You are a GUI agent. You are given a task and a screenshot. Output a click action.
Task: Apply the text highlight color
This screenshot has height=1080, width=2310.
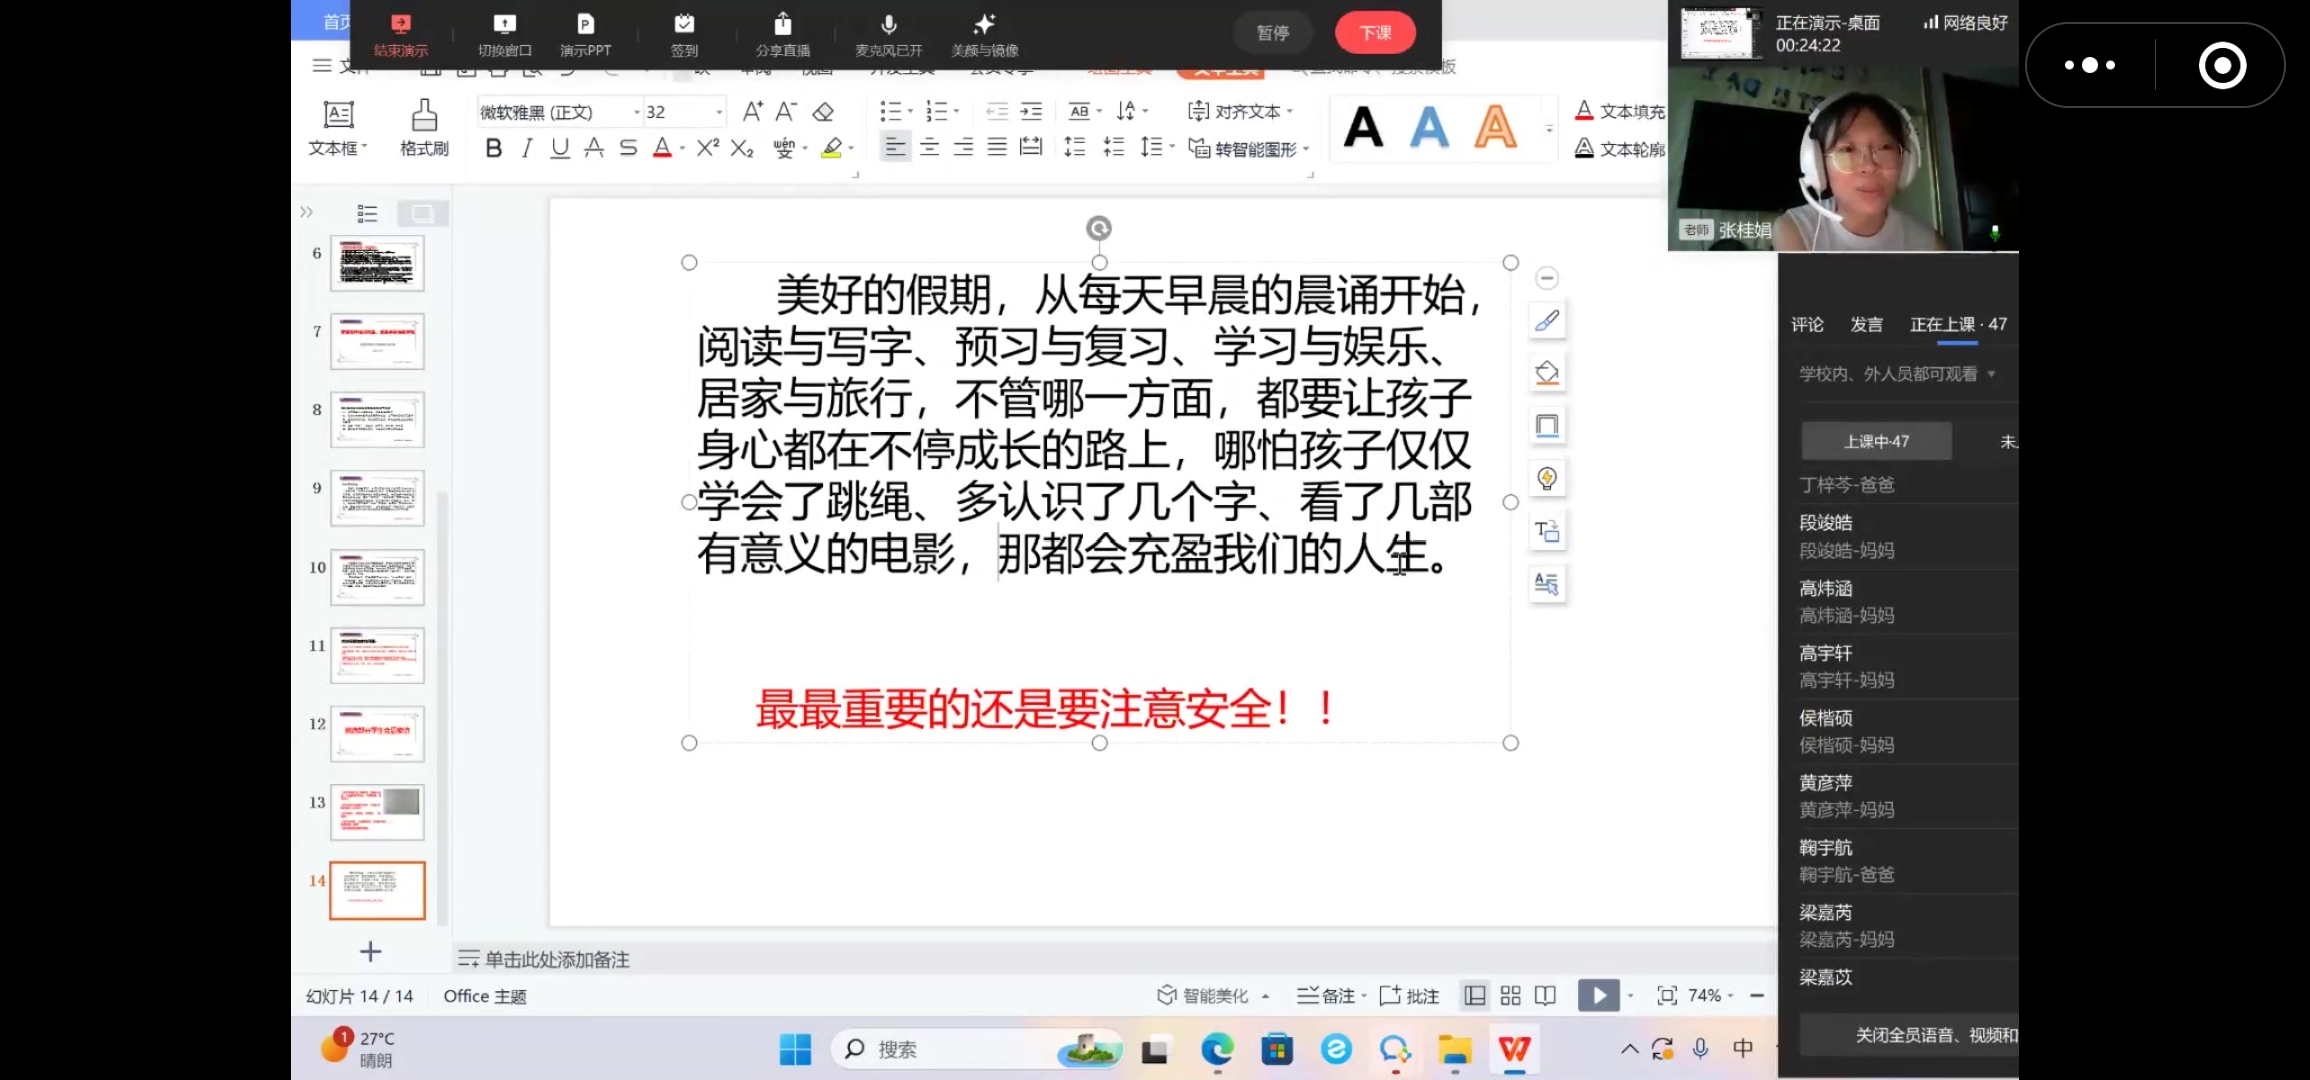tap(831, 148)
